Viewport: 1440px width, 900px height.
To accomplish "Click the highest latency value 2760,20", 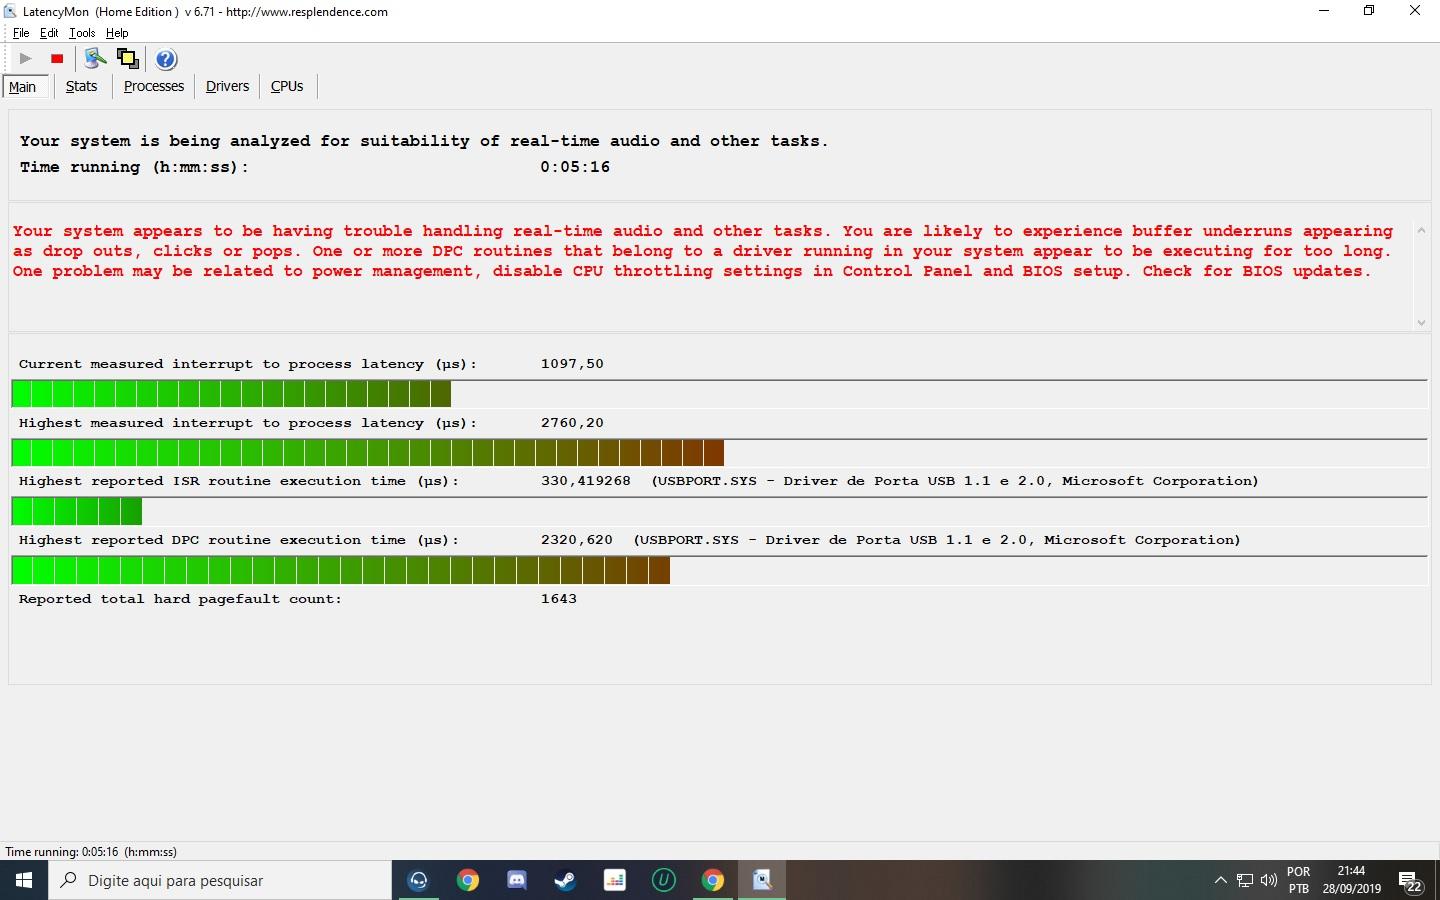I will point(572,423).
